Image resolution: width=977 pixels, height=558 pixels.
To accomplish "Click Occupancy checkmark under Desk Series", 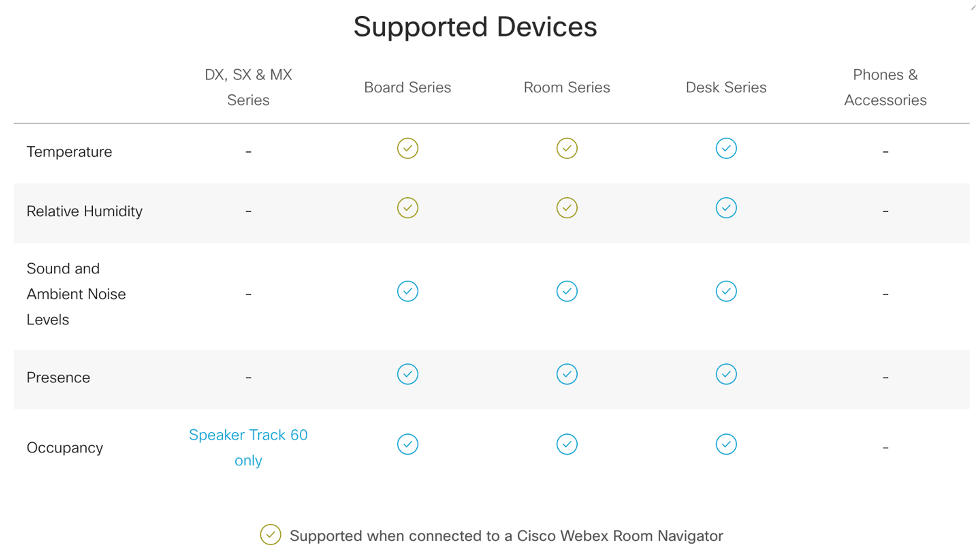I will click(726, 444).
